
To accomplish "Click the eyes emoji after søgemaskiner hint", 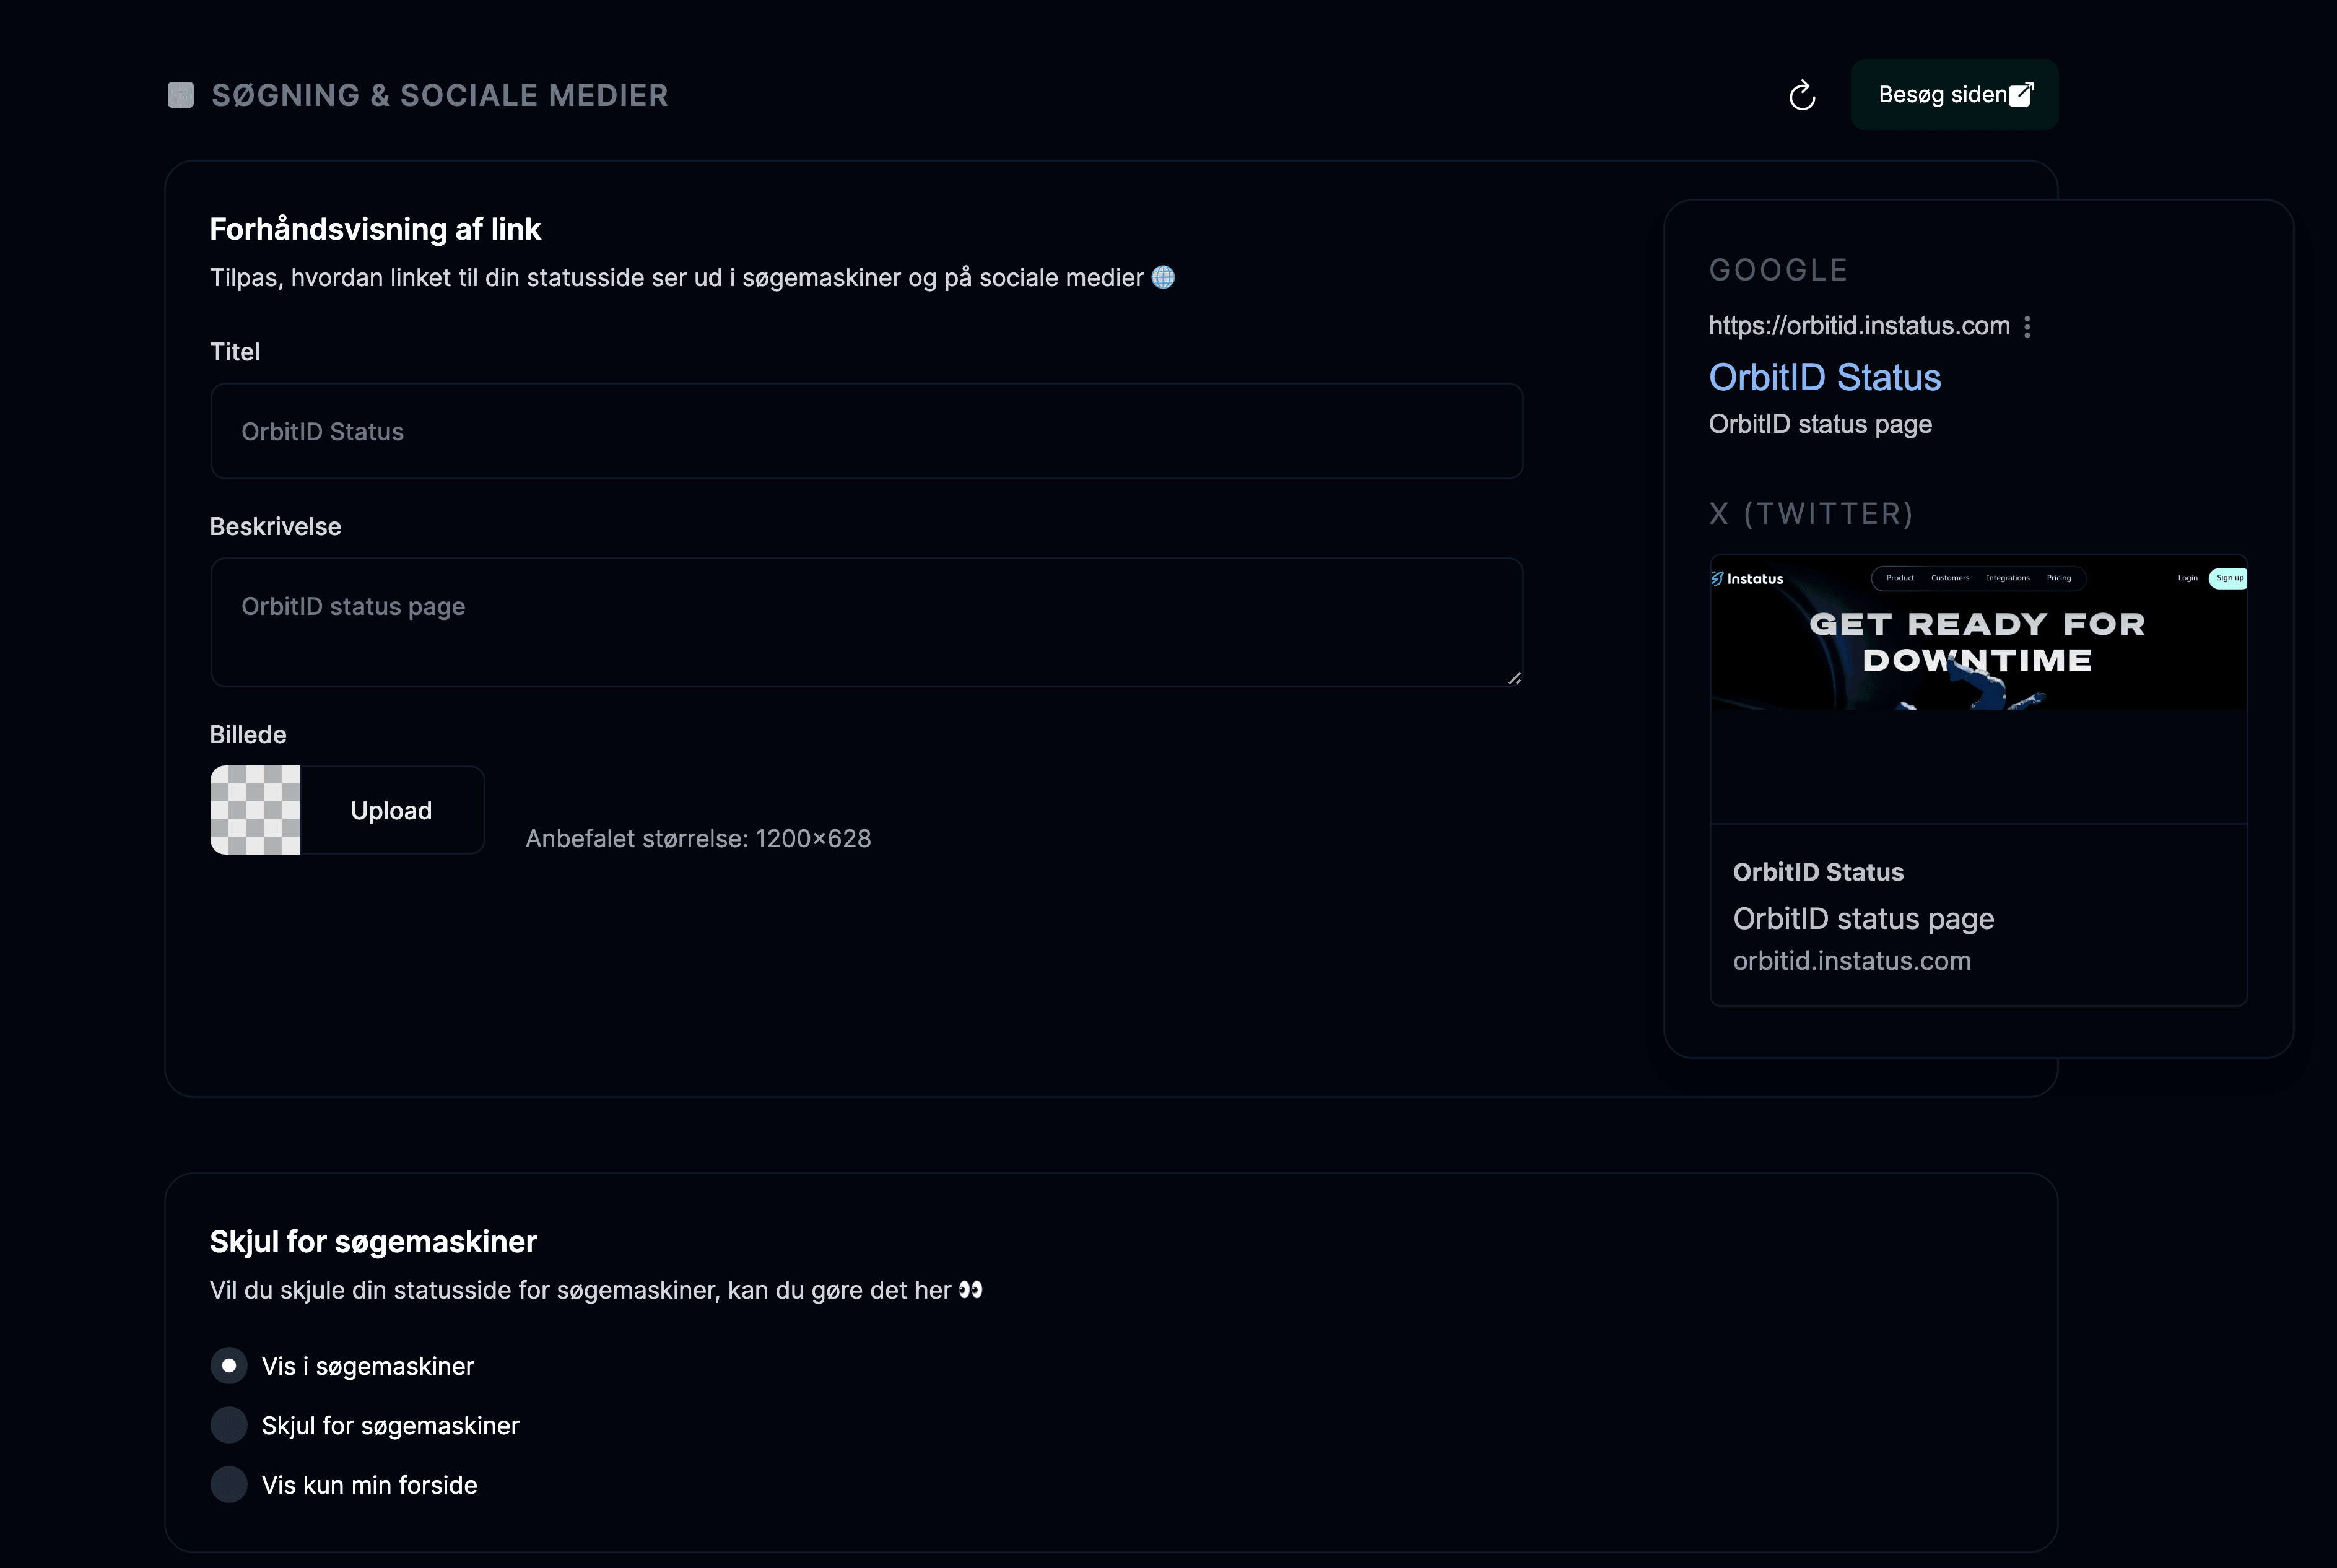I will [970, 1290].
